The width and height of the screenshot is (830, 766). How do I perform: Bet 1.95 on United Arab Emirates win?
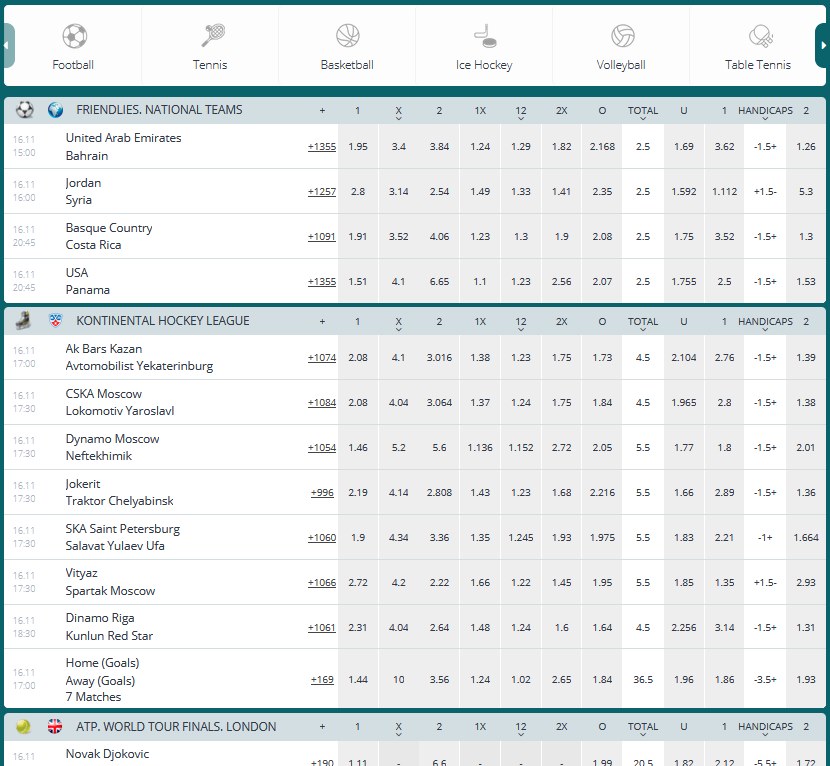358,147
